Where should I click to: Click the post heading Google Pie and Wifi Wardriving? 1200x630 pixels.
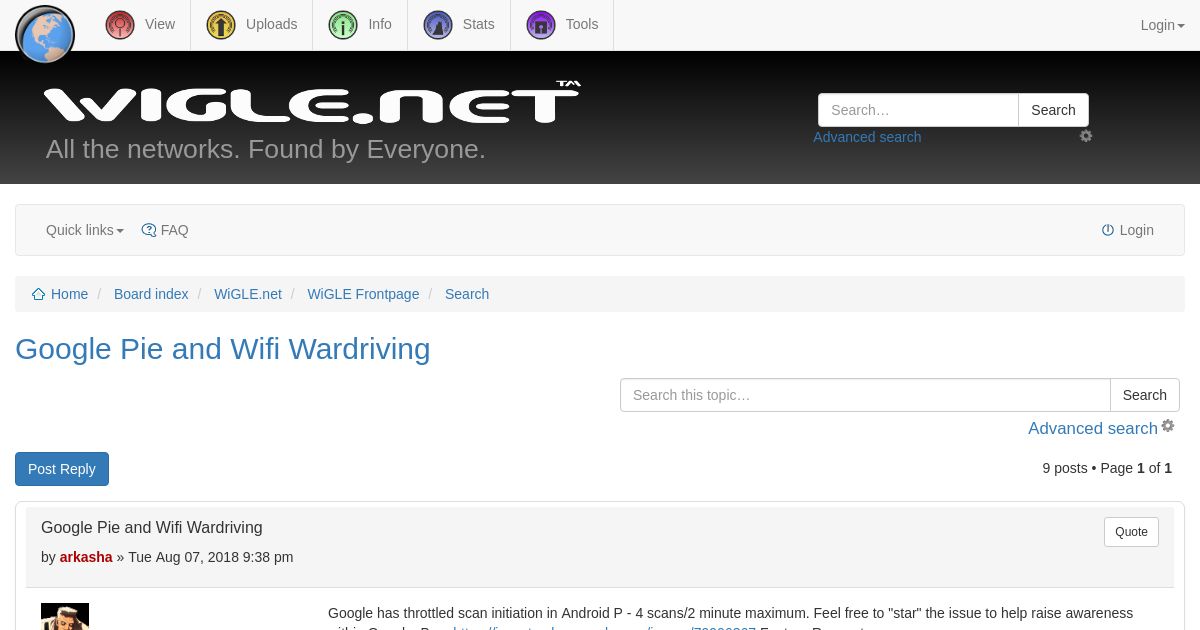point(152,527)
